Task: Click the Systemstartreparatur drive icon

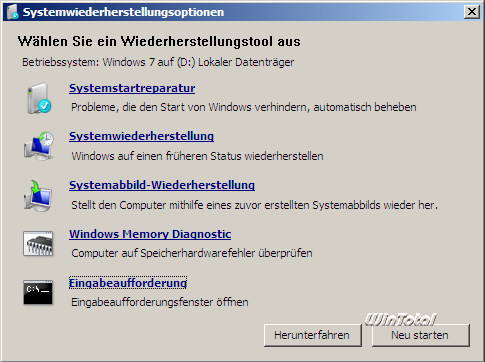Action: (39, 98)
